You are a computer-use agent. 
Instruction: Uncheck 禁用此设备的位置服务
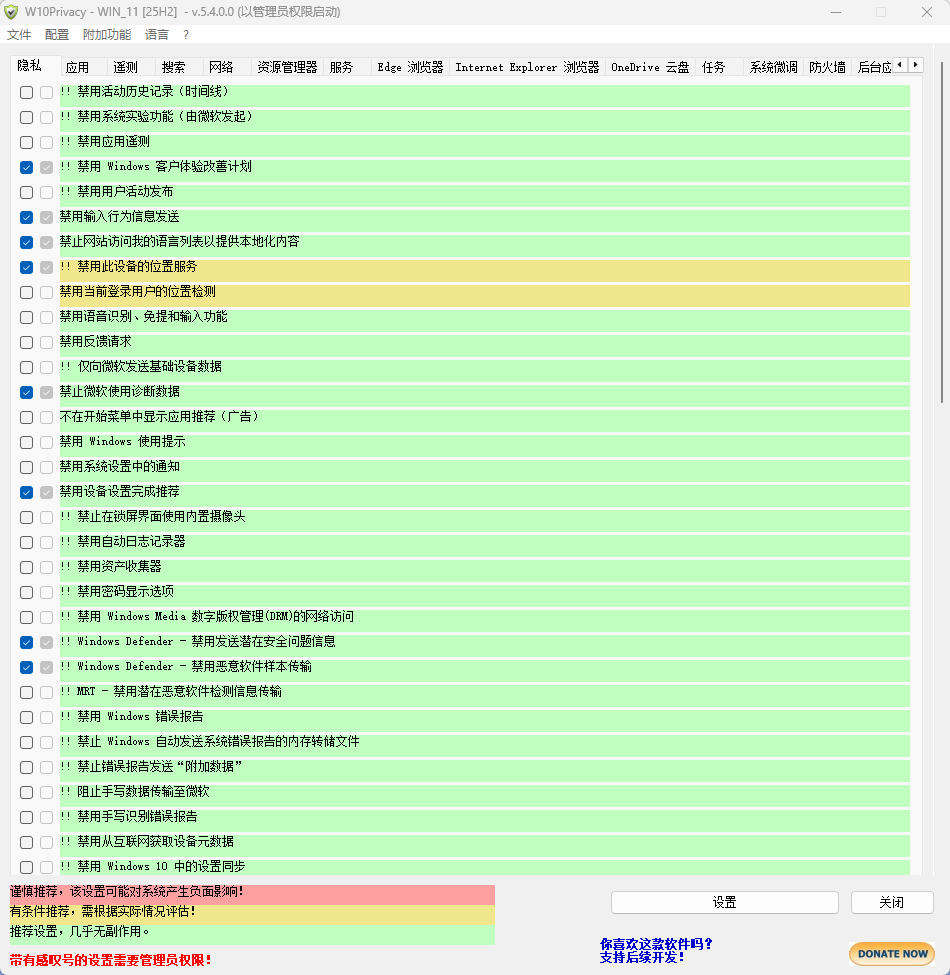click(26, 267)
